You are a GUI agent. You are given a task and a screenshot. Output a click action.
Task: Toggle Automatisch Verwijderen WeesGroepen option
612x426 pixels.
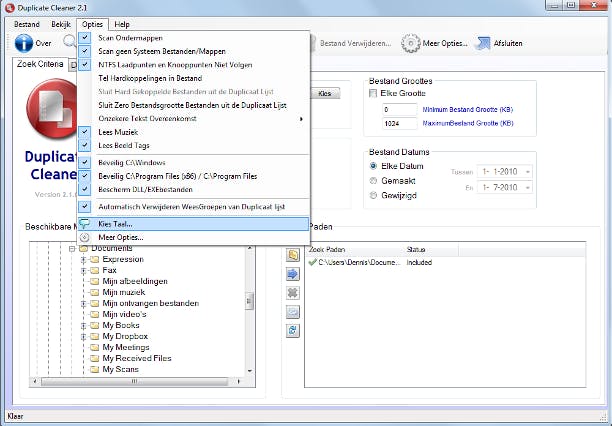[194, 207]
